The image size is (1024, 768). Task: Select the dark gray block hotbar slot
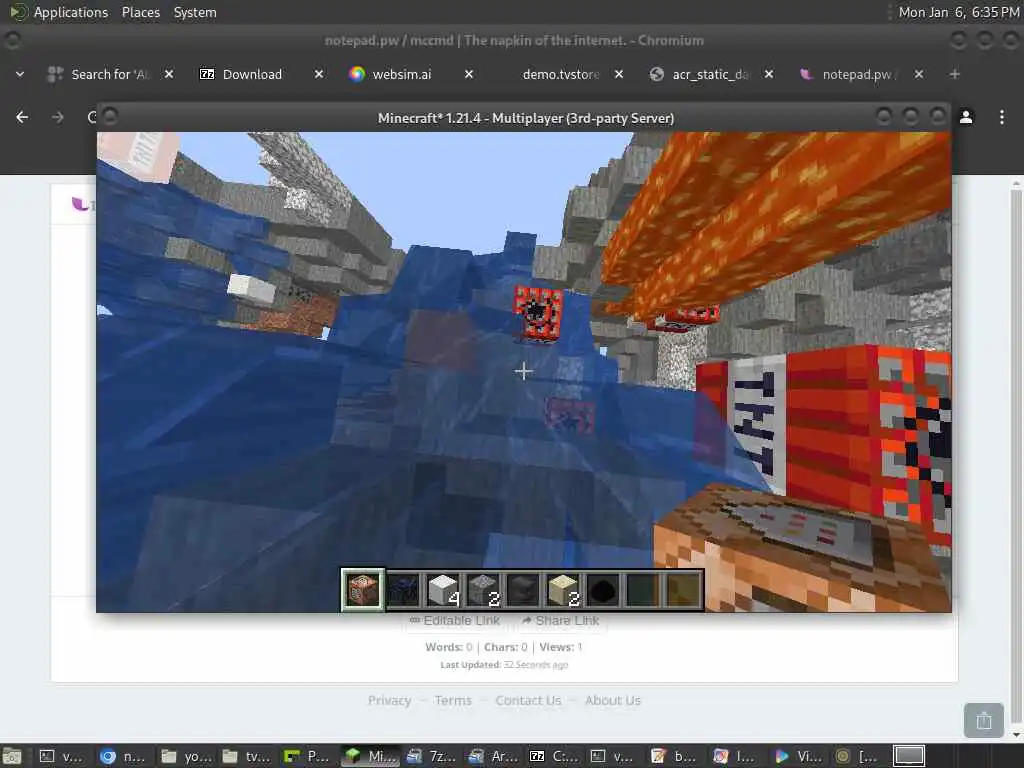point(522,590)
